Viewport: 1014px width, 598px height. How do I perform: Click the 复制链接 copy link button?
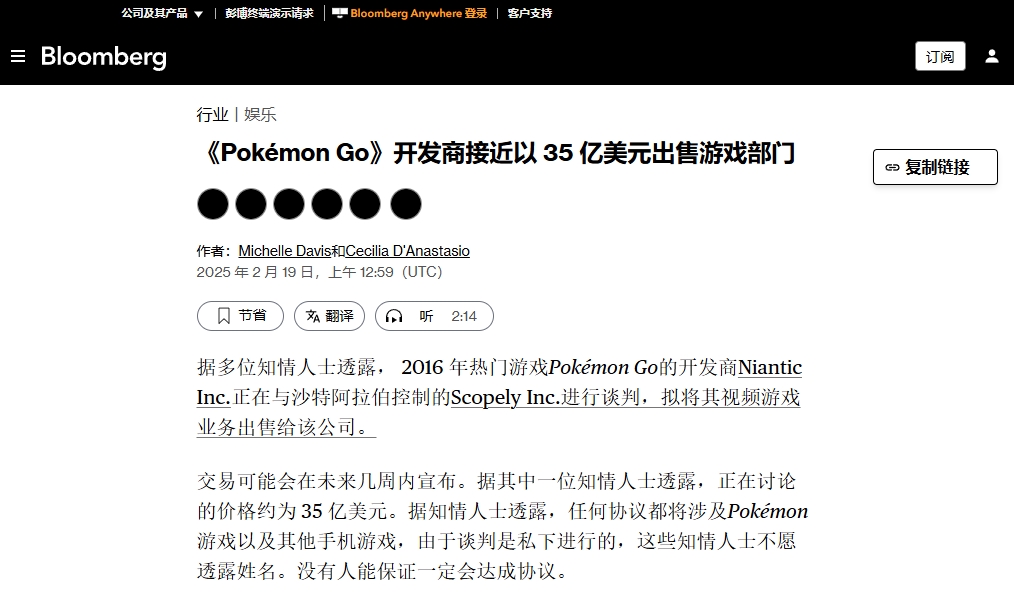click(x=935, y=167)
